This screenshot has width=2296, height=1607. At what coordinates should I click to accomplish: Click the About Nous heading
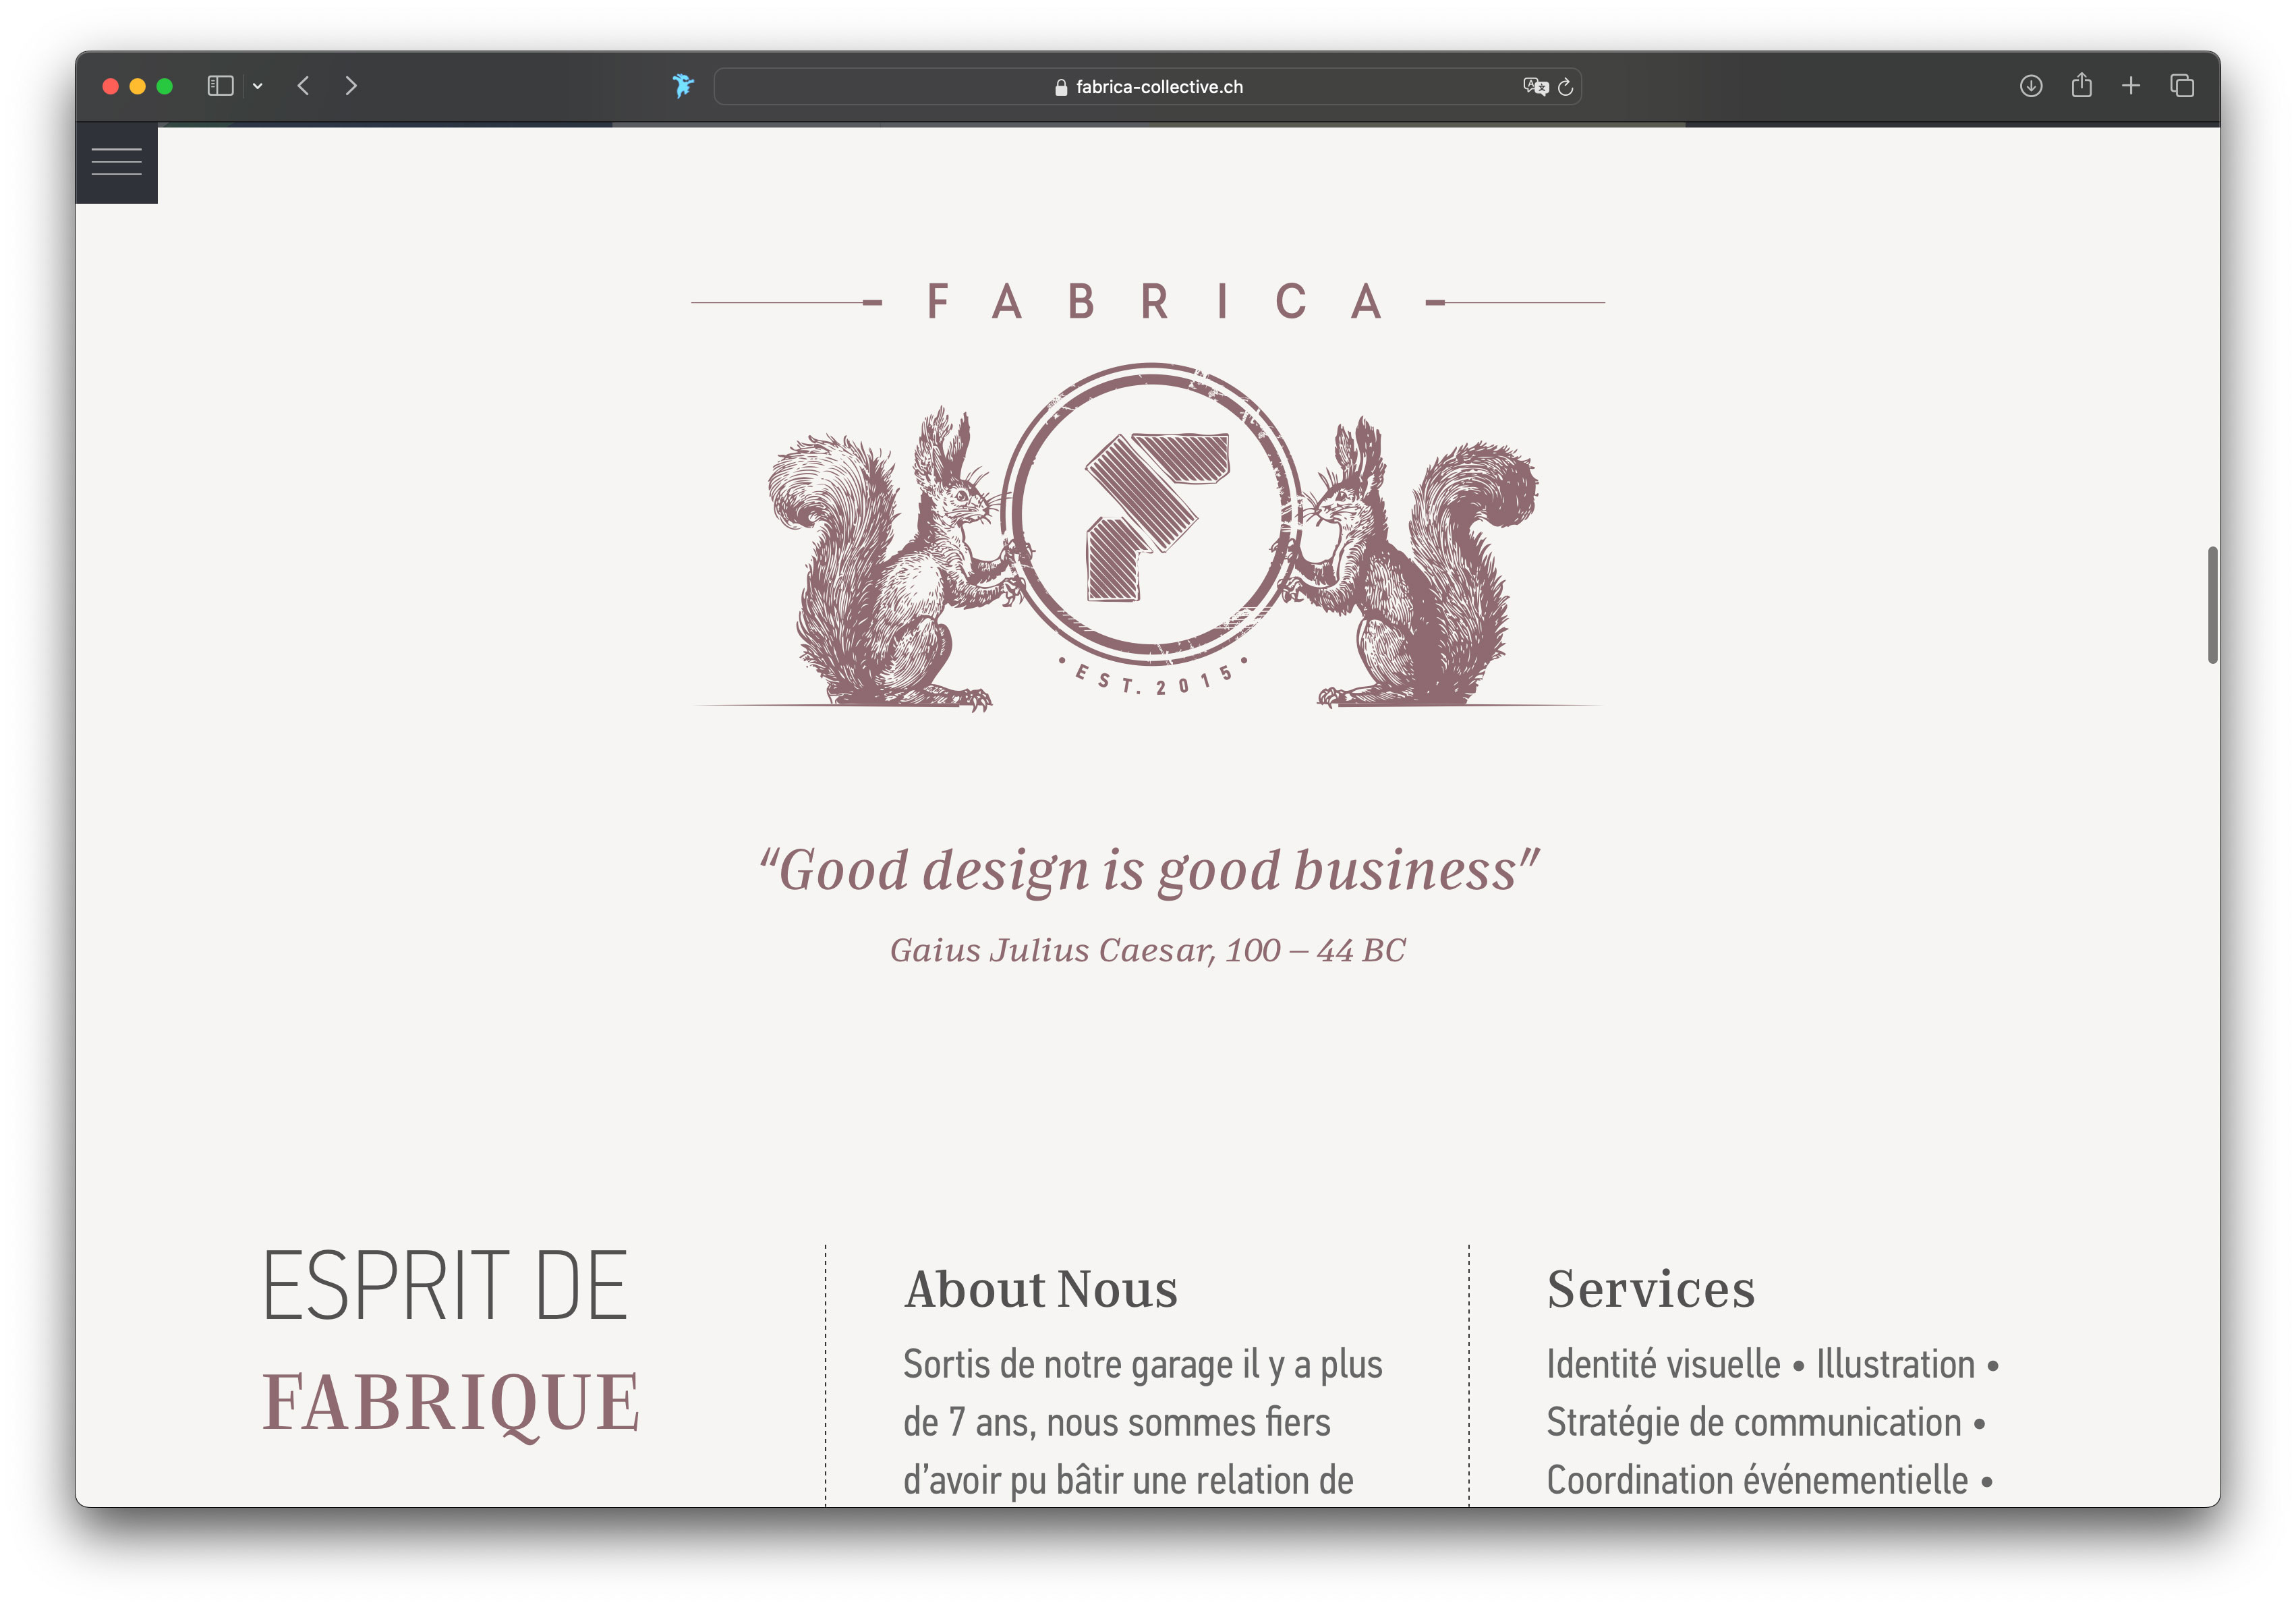pos(1040,1288)
